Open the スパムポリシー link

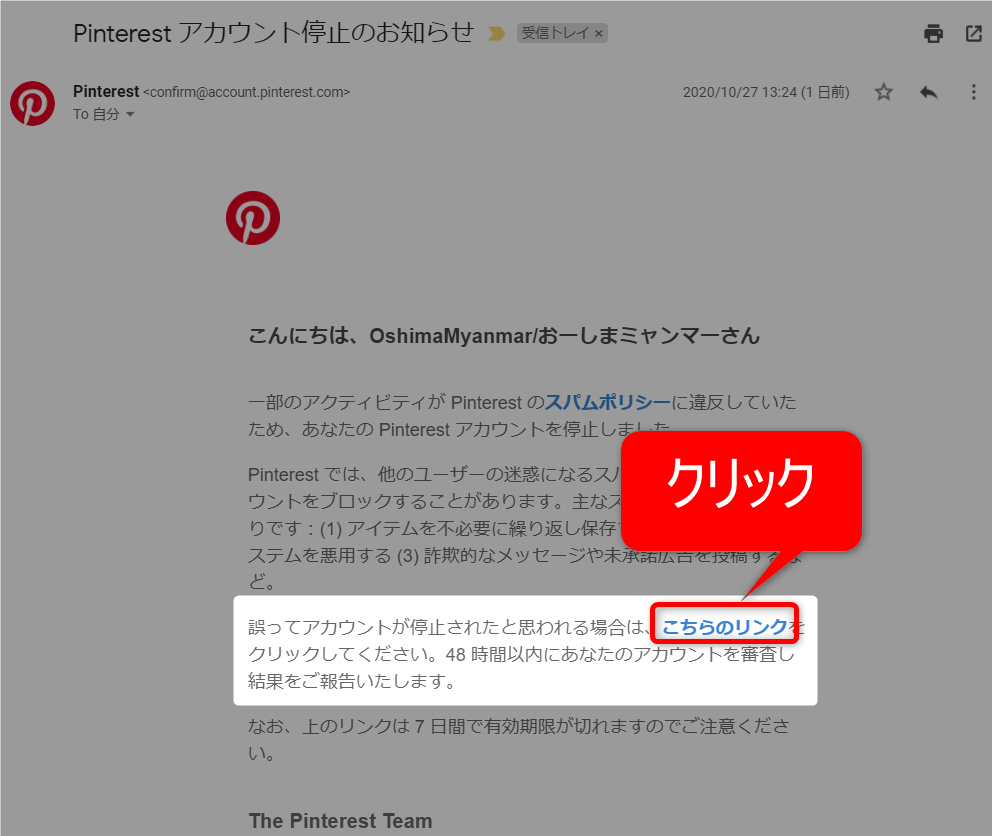607,402
